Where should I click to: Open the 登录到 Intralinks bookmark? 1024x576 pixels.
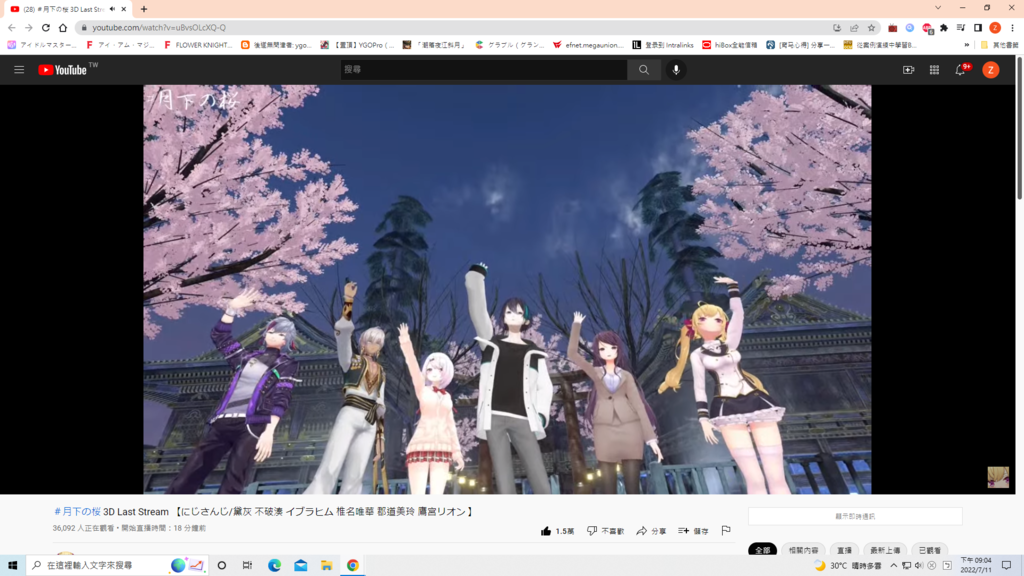pyautogui.click(x=663, y=45)
